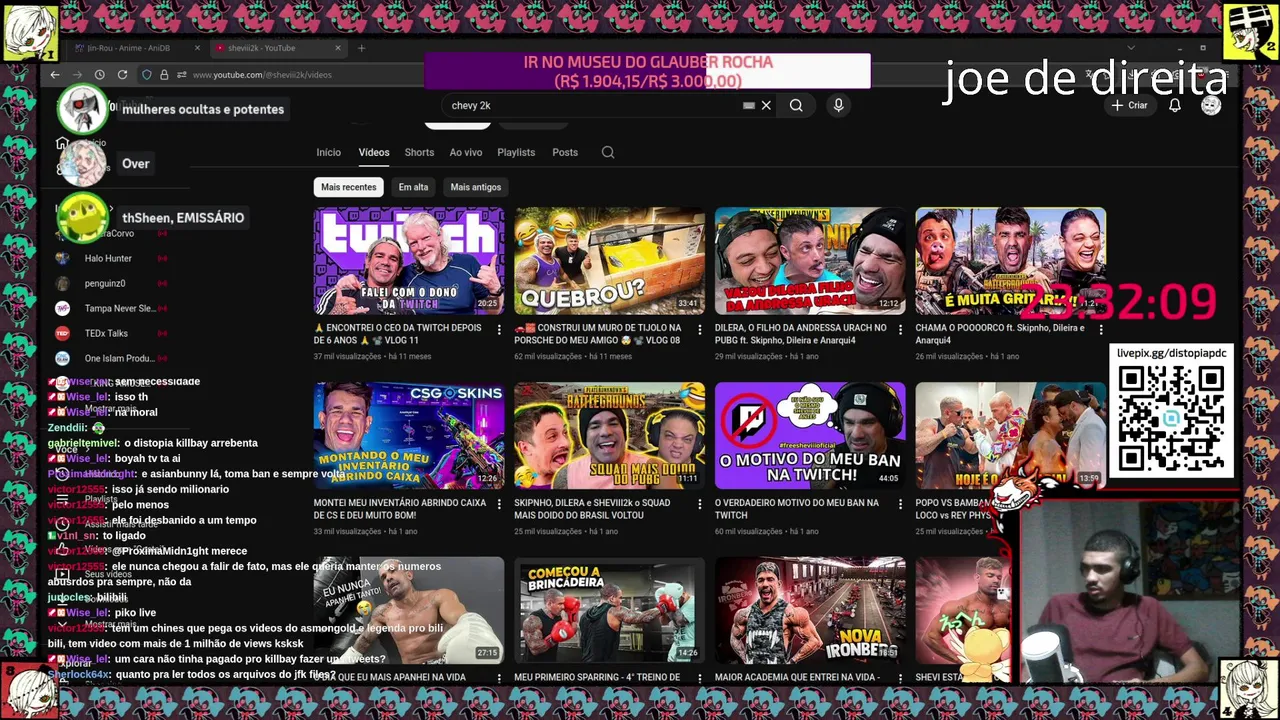Image resolution: width=1280 pixels, height=720 pixels.
Task: Open the channel Shorts tab
Action: tap(419, 152)
